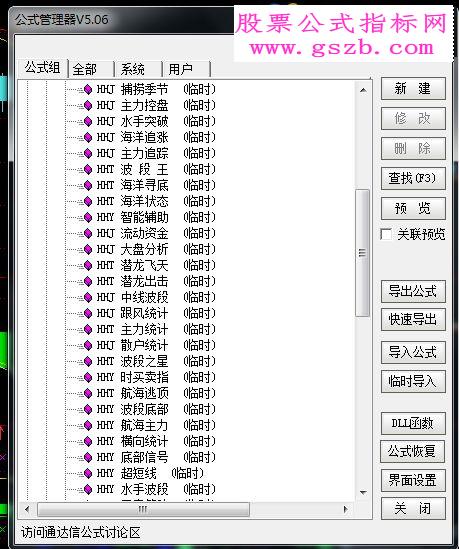Click the vertical scrollbar up arrow
459x549 pixels.
pos(363,90)
